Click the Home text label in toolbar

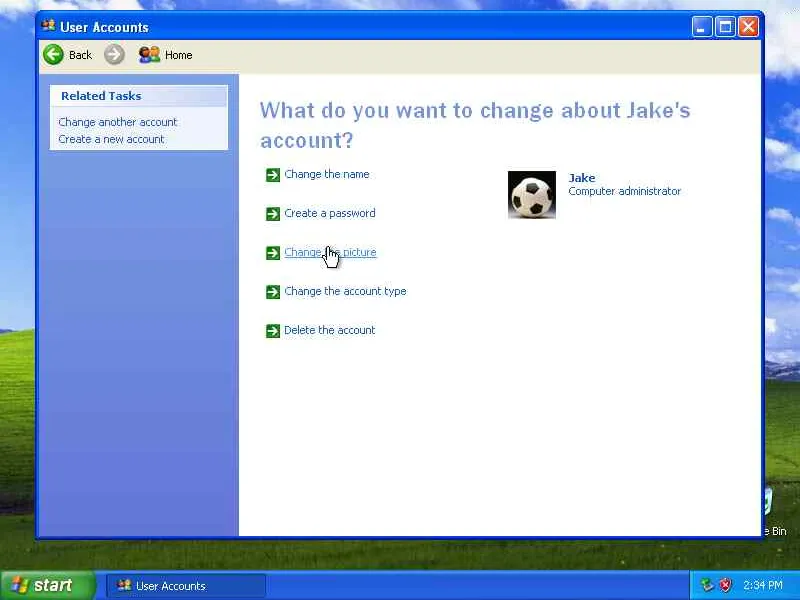tap(179, 55)
